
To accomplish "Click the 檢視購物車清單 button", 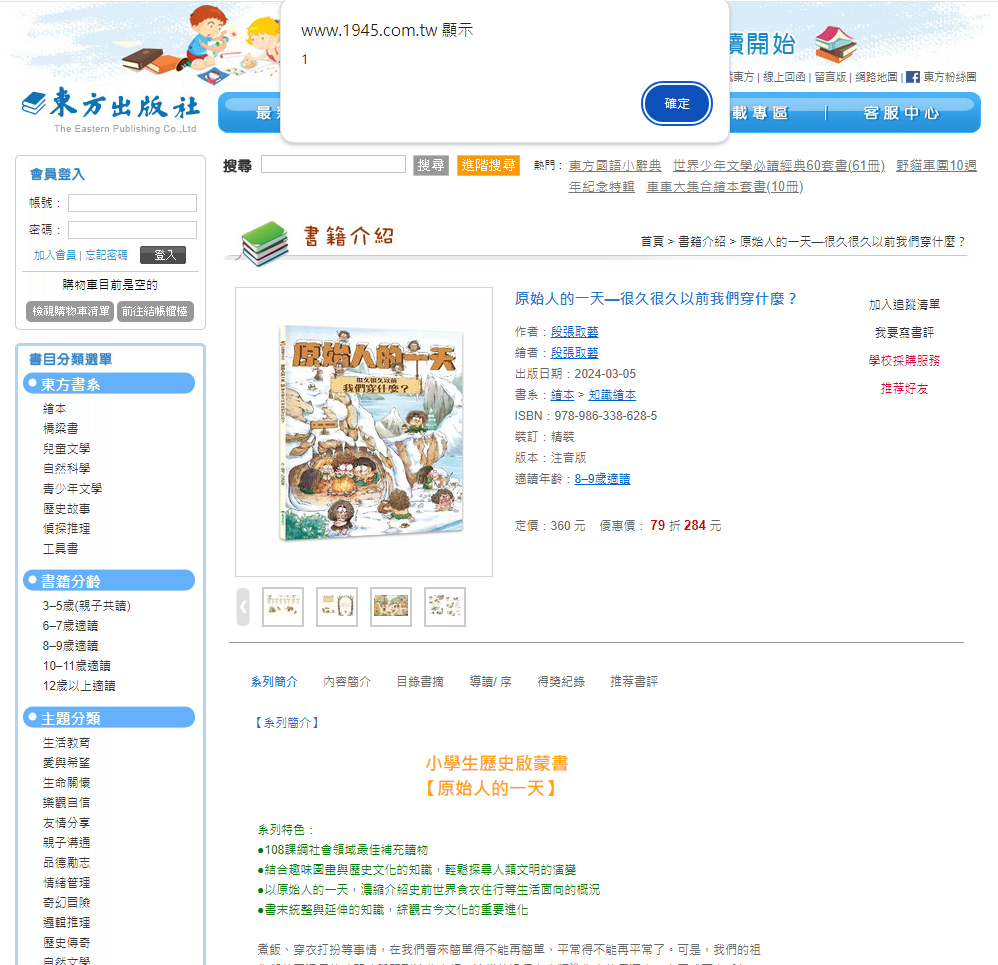I will tap(71, 311).
